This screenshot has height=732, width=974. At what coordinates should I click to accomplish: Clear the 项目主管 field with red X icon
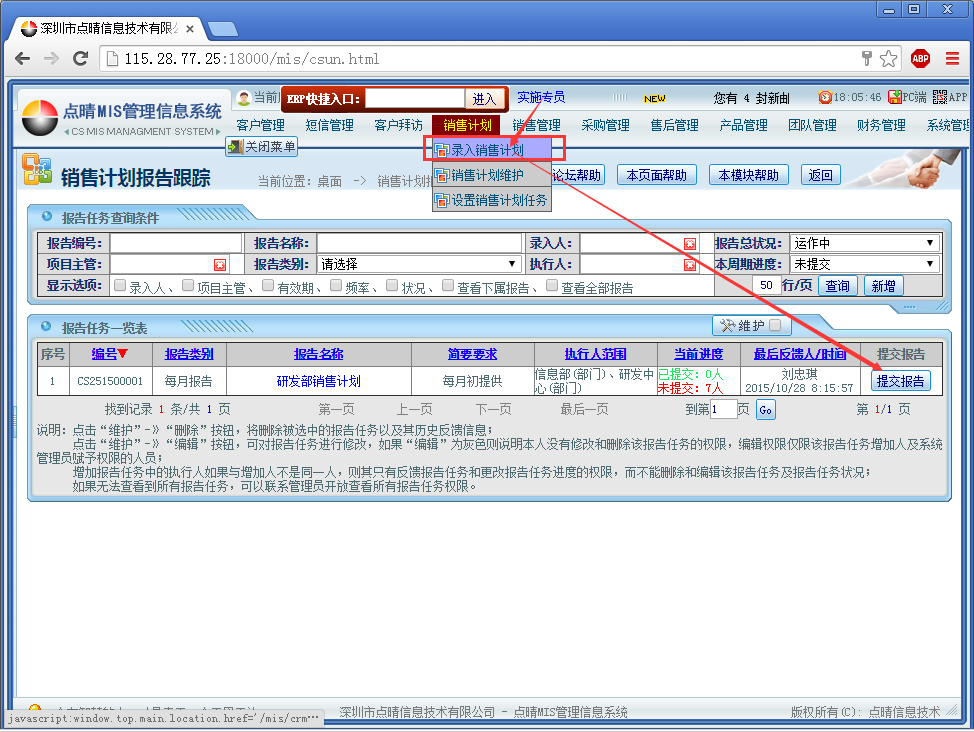point(220,265)
